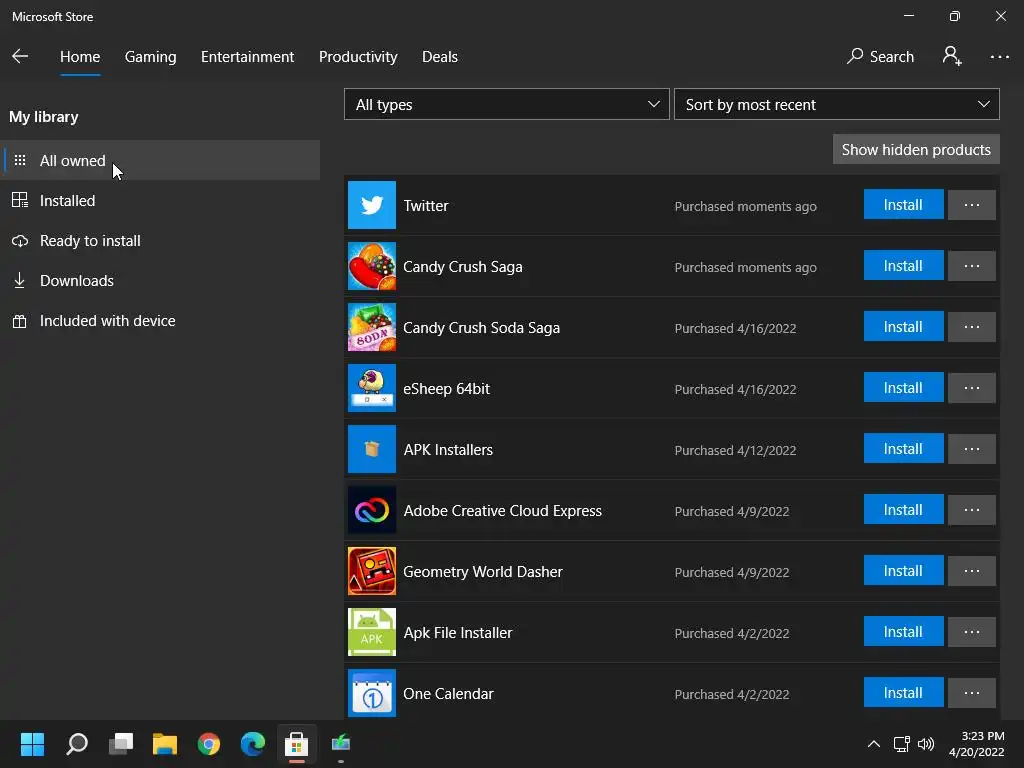
Task: Select Downloads in My library
Action: point(160,280)
